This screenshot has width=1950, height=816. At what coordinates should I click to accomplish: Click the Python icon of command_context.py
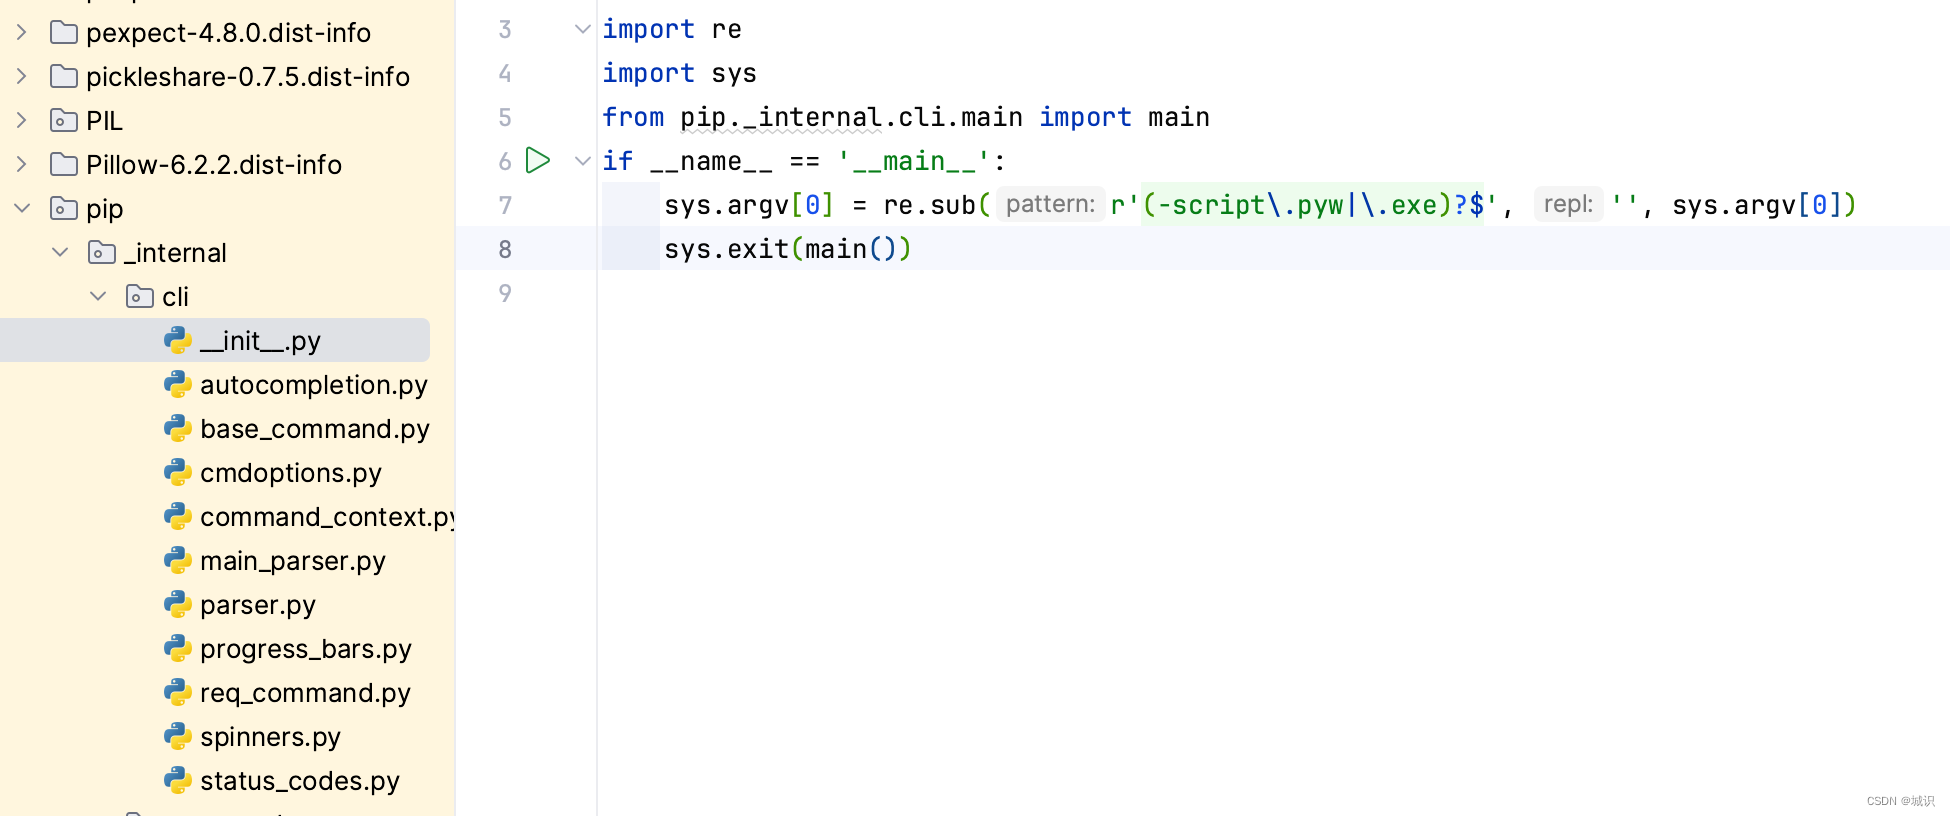click(x=178, y=517)
